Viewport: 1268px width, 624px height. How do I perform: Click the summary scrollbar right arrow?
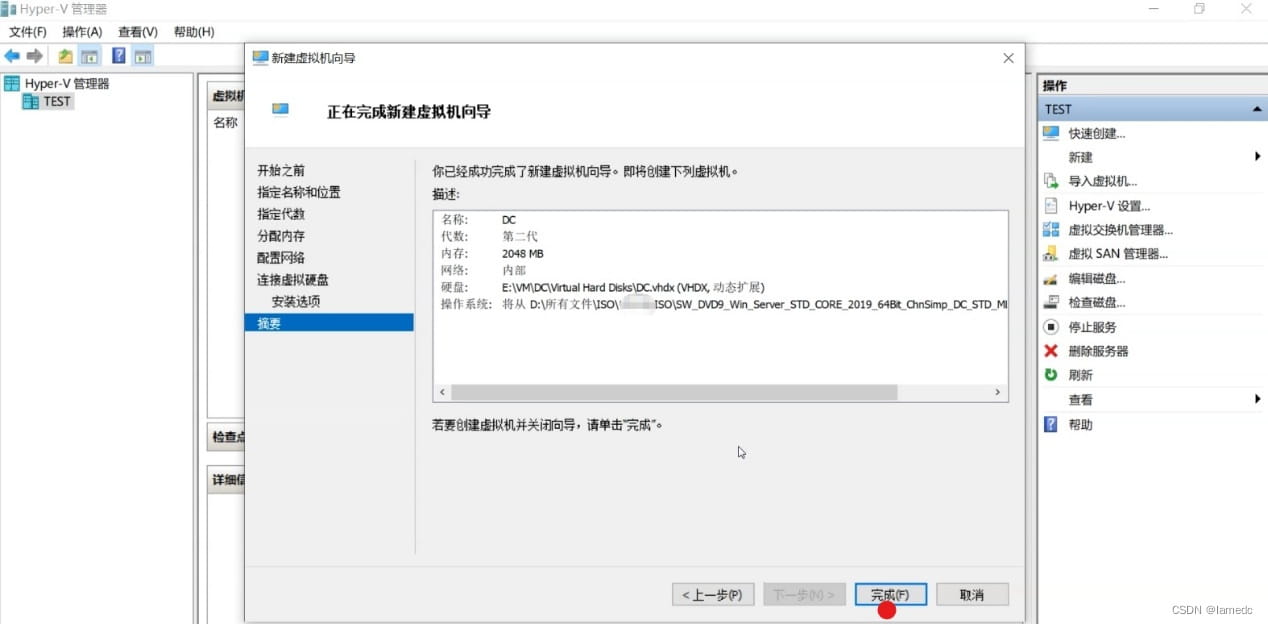point(998,393)
